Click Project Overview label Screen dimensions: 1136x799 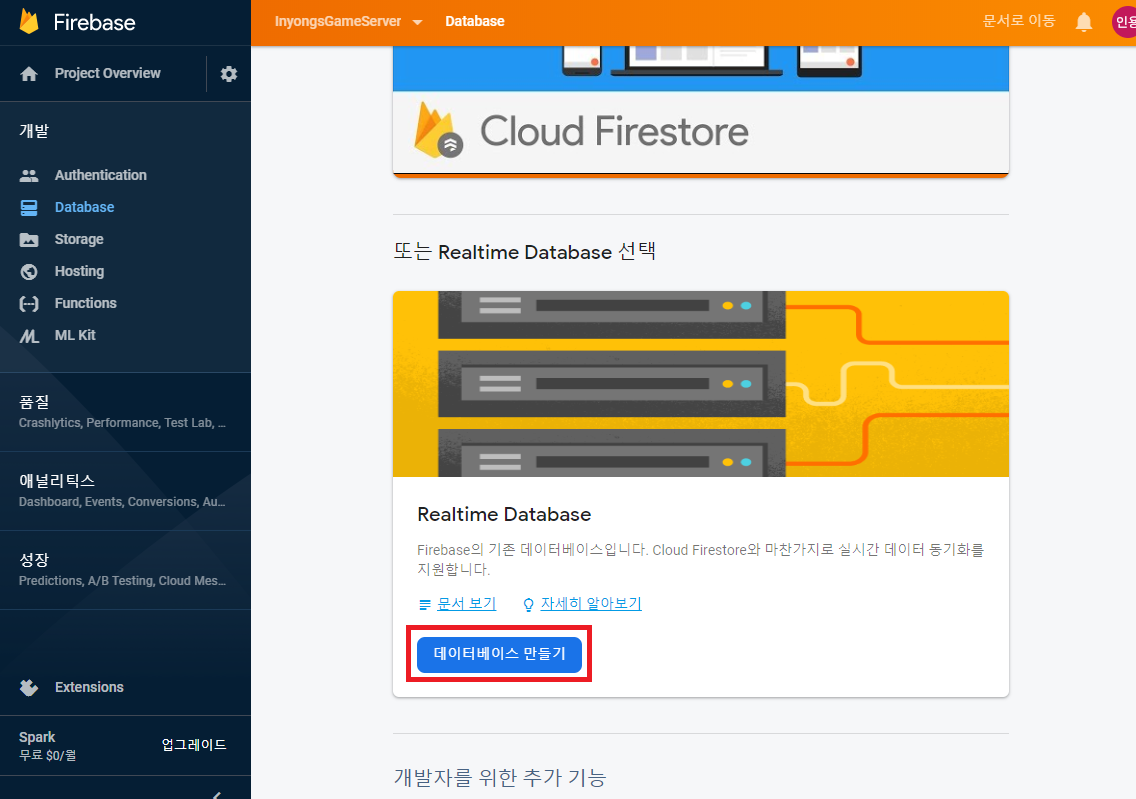pyautogui.click(x=108, y=73)
